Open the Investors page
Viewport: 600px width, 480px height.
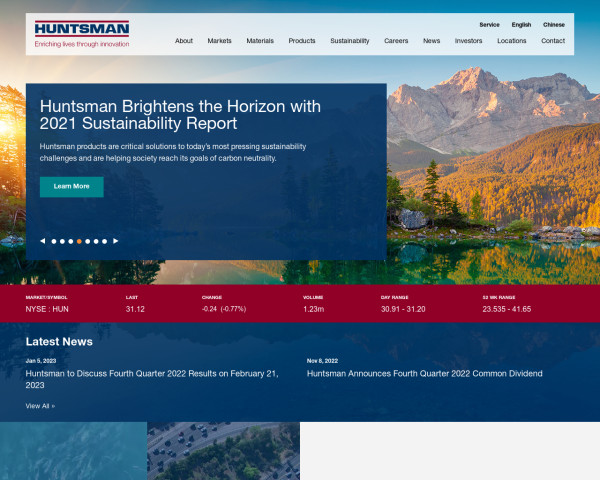(468, 41)
